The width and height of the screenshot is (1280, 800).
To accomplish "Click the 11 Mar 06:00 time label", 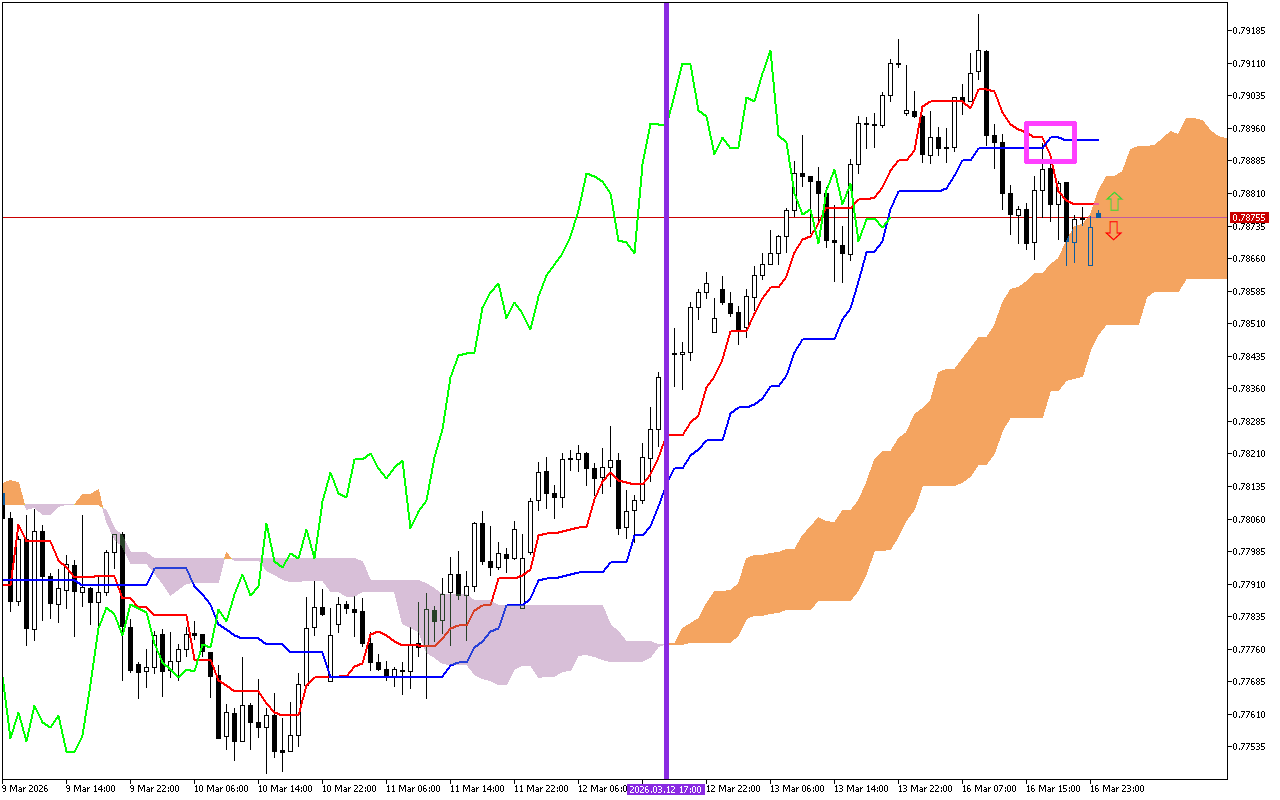I will pyautogui.click(x=414, y=789).
